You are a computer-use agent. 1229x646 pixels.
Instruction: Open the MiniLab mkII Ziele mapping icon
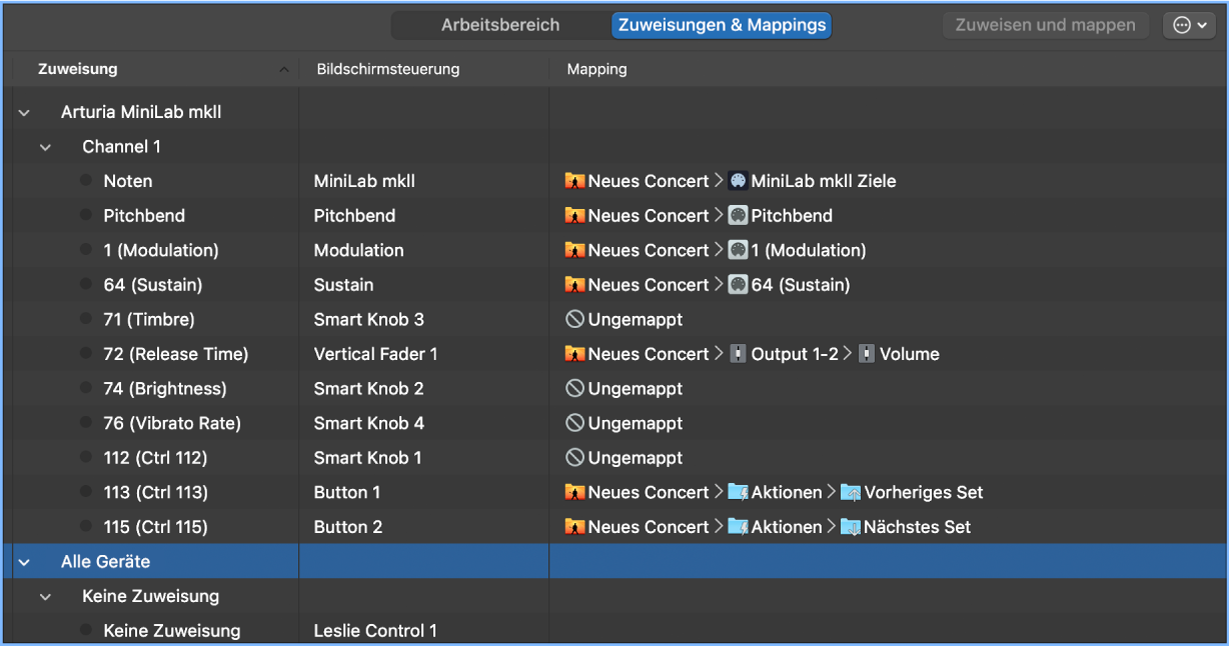click(x=738, y=181)
